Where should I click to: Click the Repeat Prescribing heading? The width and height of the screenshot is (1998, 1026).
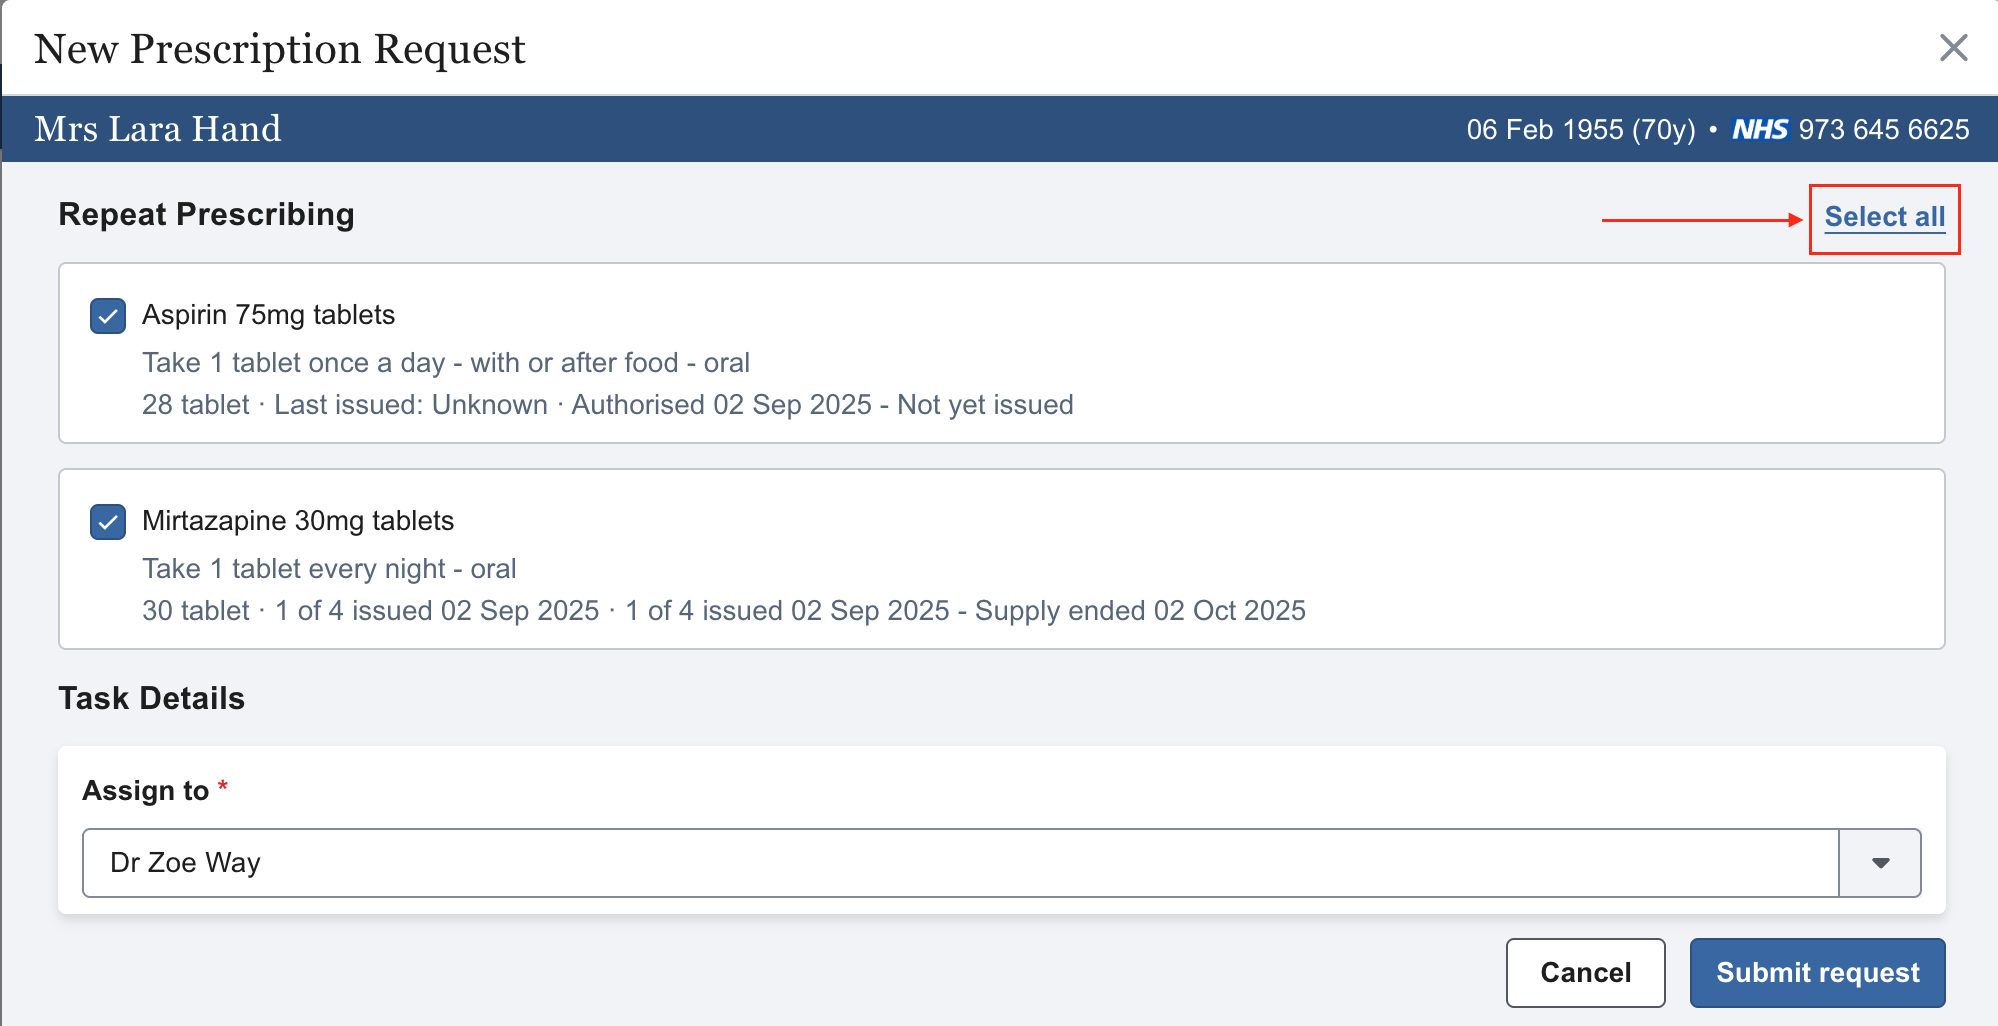[x=206, y=215]
